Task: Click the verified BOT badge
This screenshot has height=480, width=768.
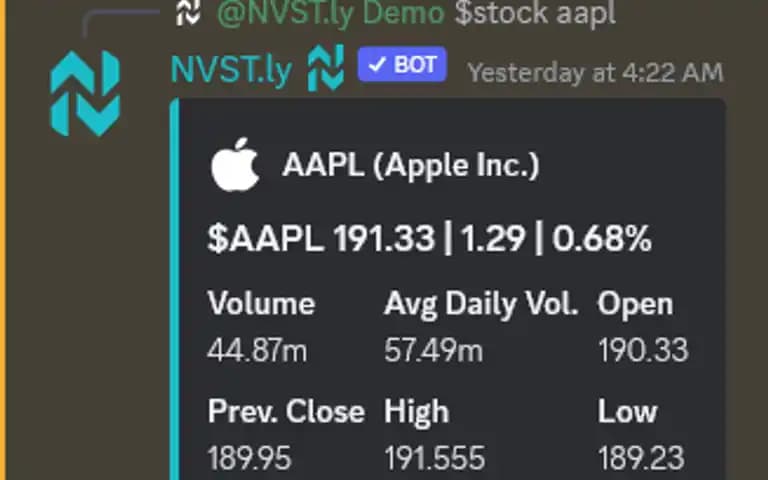Action: (402, 64)
